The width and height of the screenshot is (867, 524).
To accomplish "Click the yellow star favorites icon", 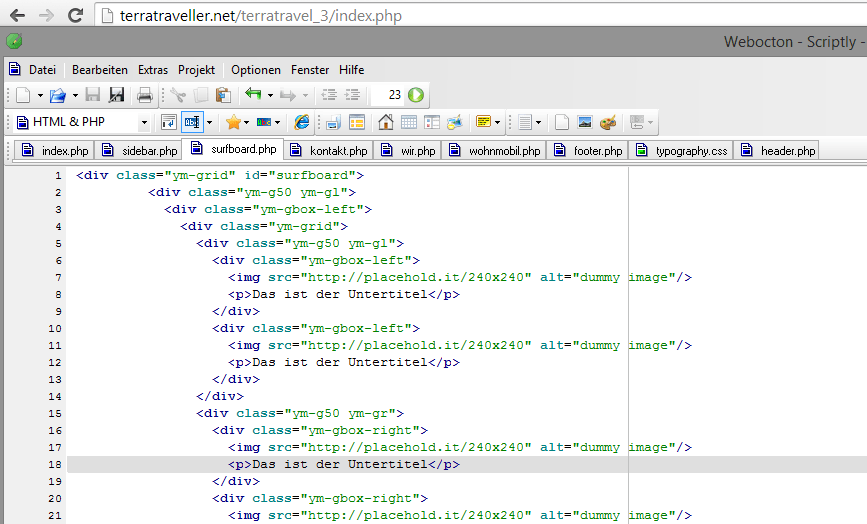I will (233, 122).
